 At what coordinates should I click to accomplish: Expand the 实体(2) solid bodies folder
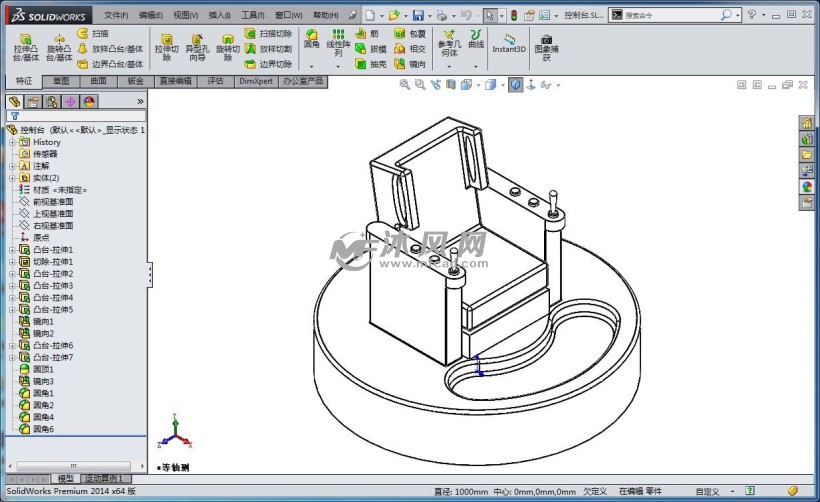coord(13,178)
